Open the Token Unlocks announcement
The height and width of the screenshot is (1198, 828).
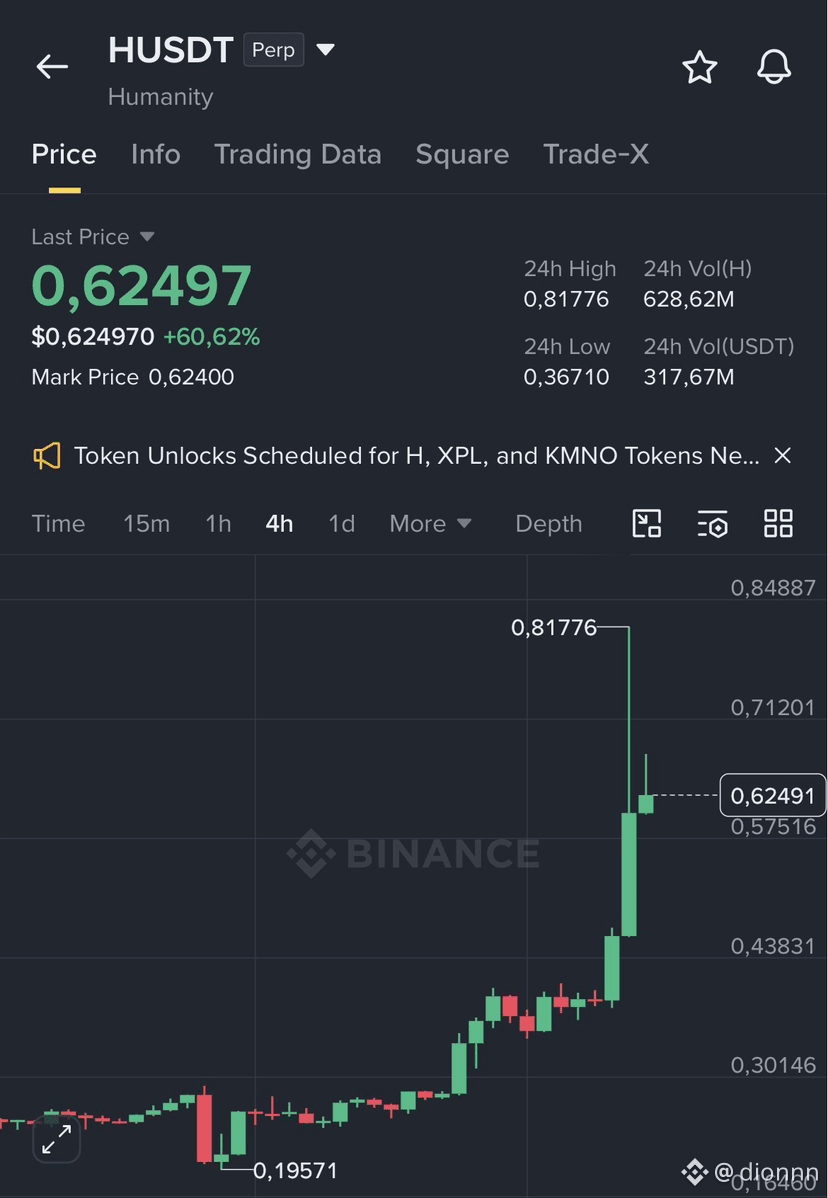coord(417,456)
